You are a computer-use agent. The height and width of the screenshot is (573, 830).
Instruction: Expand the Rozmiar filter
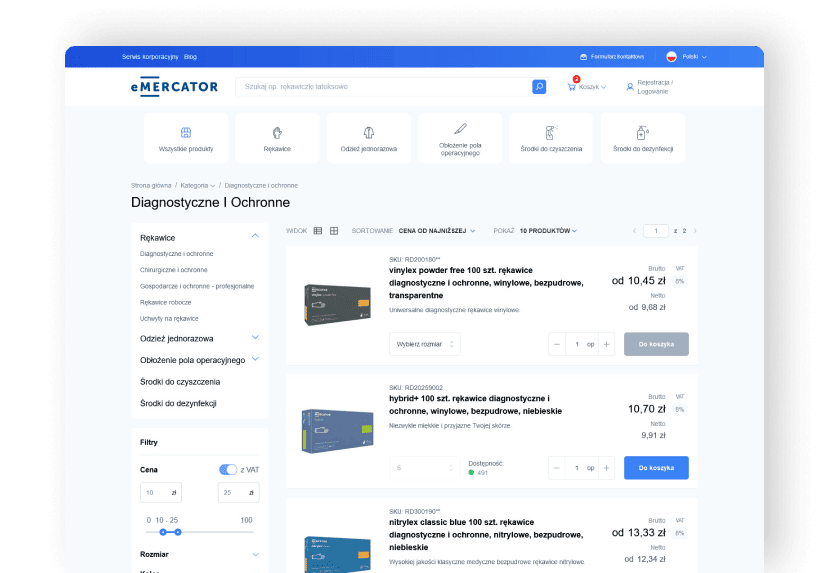pyautogui.click(x=256, y=554)
